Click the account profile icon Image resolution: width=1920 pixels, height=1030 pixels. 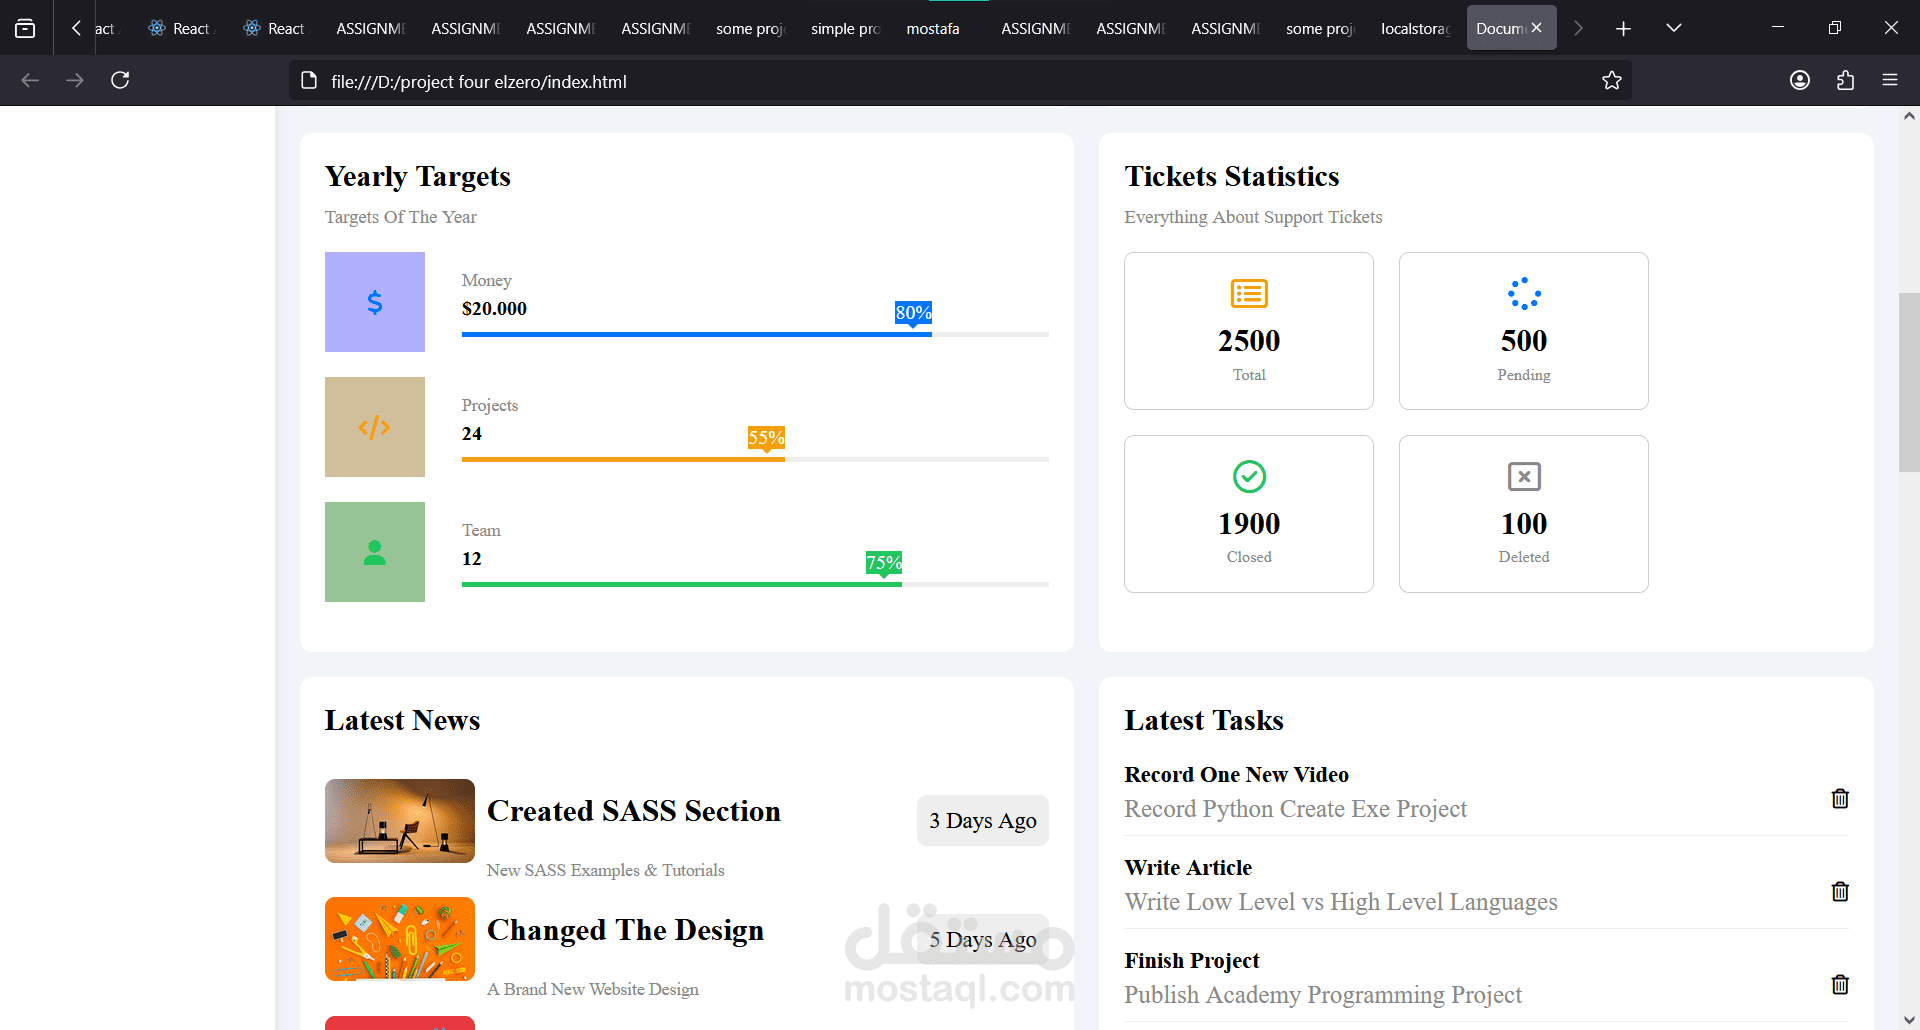1800,81
